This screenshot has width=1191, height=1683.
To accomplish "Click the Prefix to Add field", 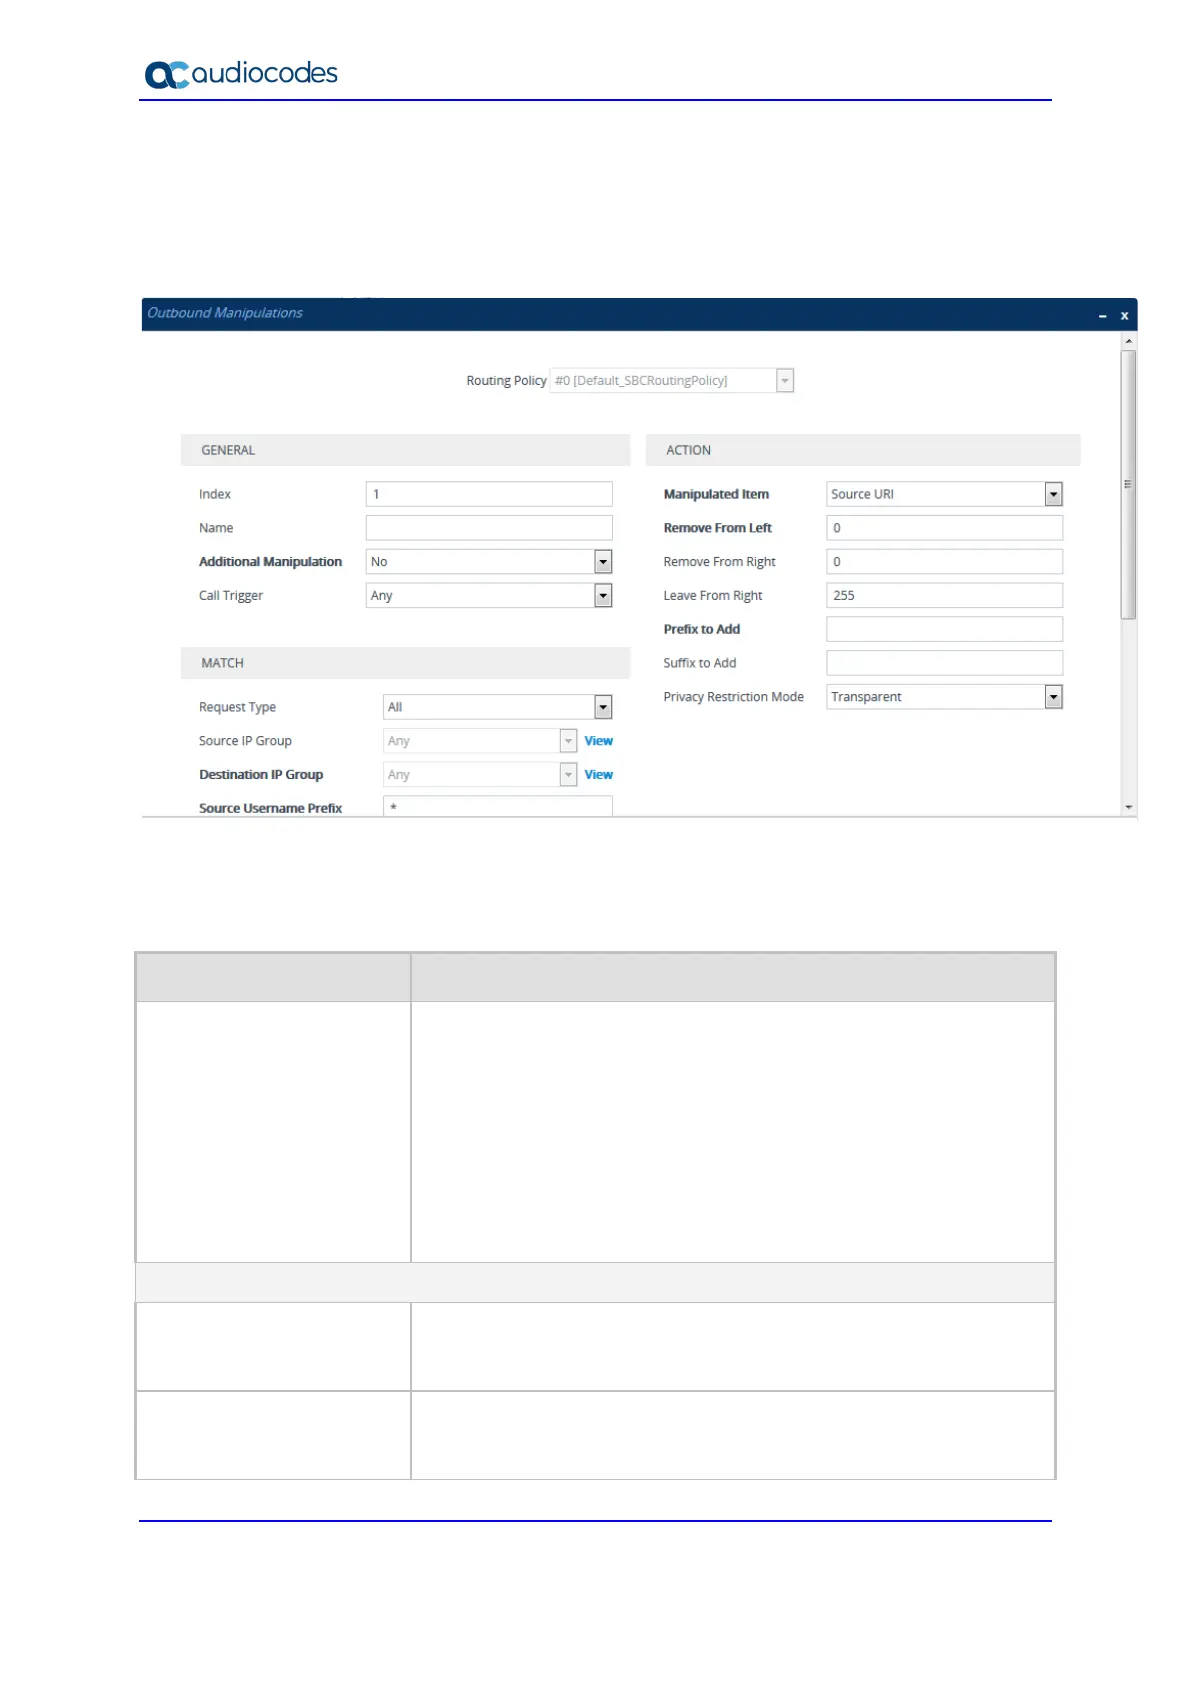I will coord(944,629).
